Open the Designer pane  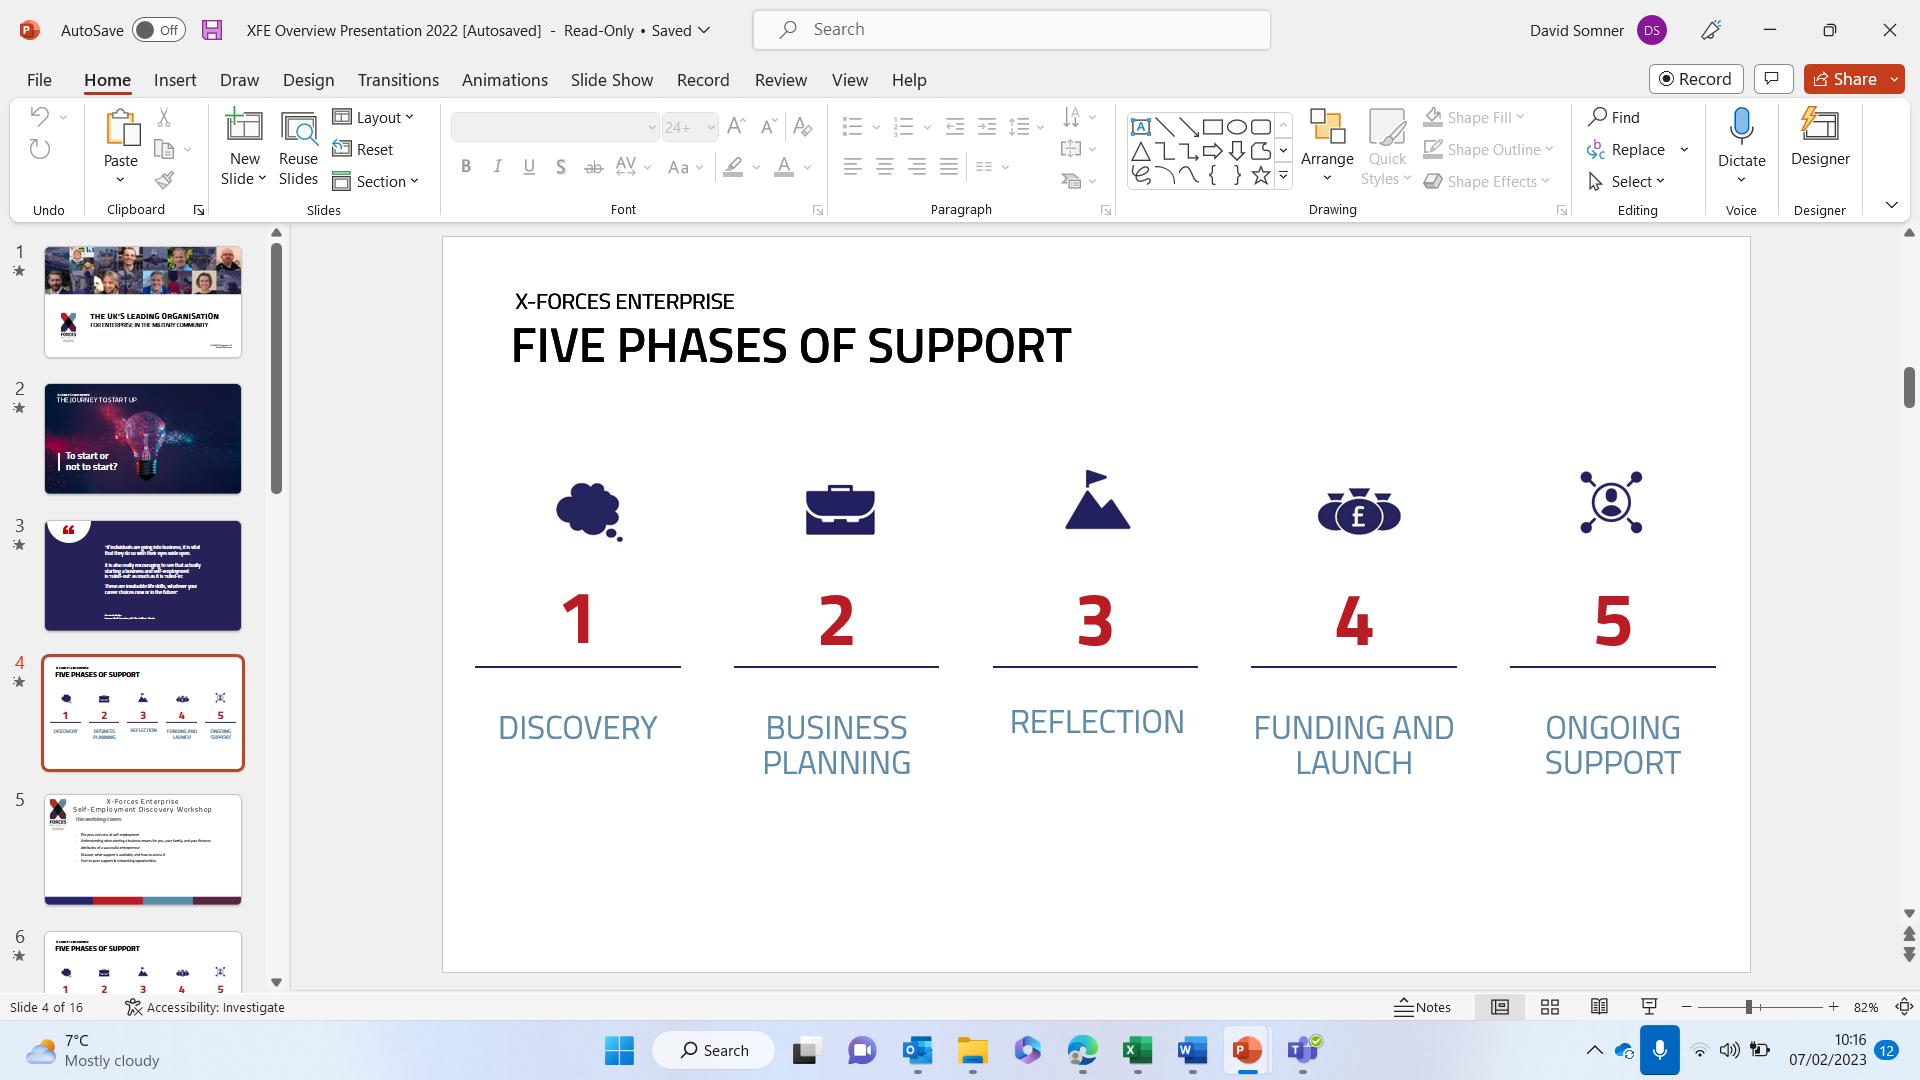coord(1819,138)
